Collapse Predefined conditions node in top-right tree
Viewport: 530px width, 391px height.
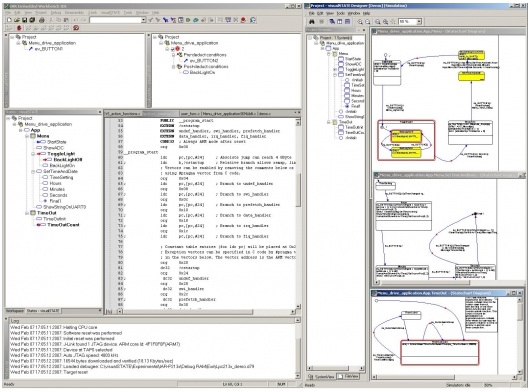tap(173, 55)
